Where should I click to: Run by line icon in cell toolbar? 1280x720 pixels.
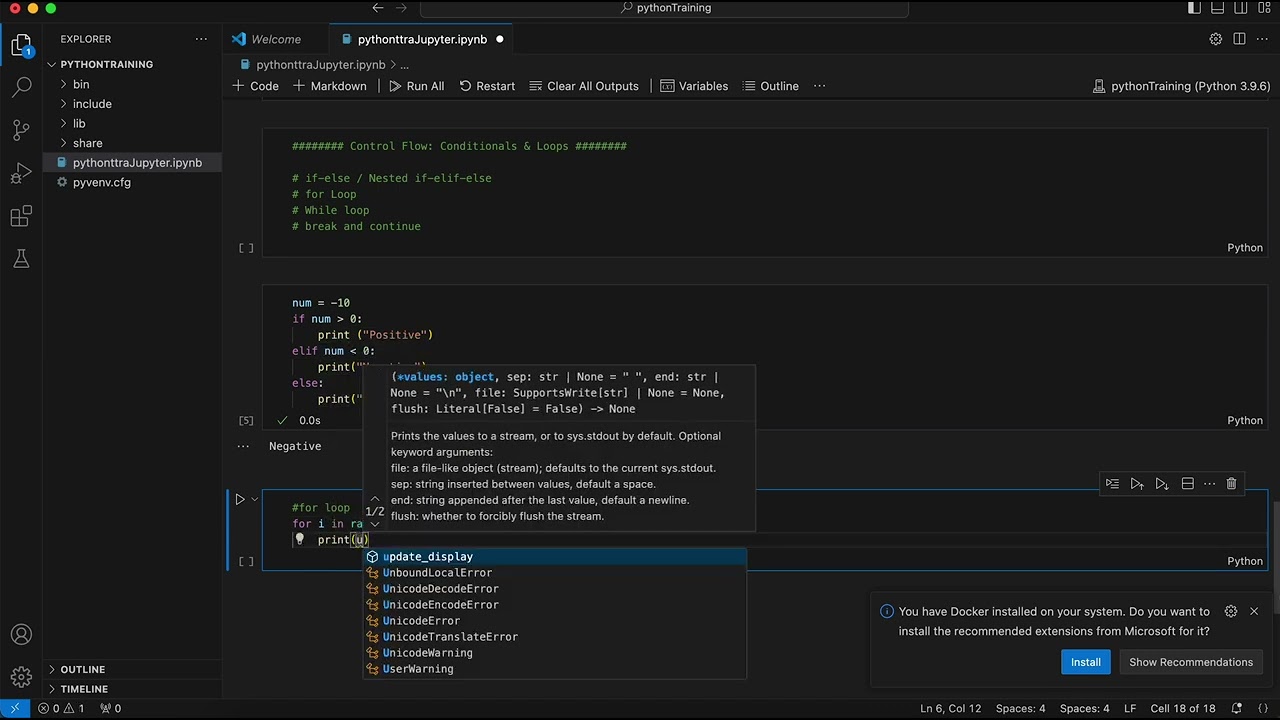click(1112, 484)
